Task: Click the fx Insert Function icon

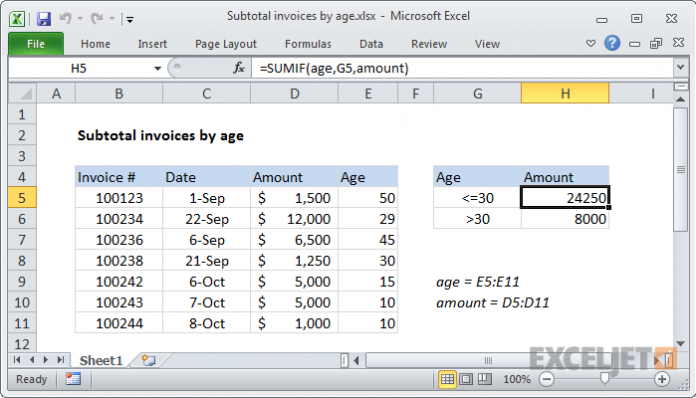Action: (x=239, y=68)
